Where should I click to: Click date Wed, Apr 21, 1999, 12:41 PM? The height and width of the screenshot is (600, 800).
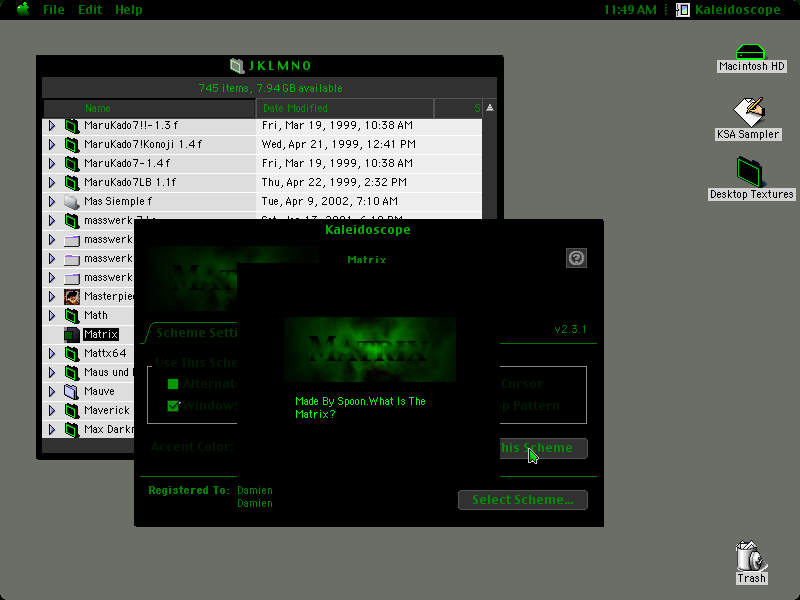(x=339, y=144)
